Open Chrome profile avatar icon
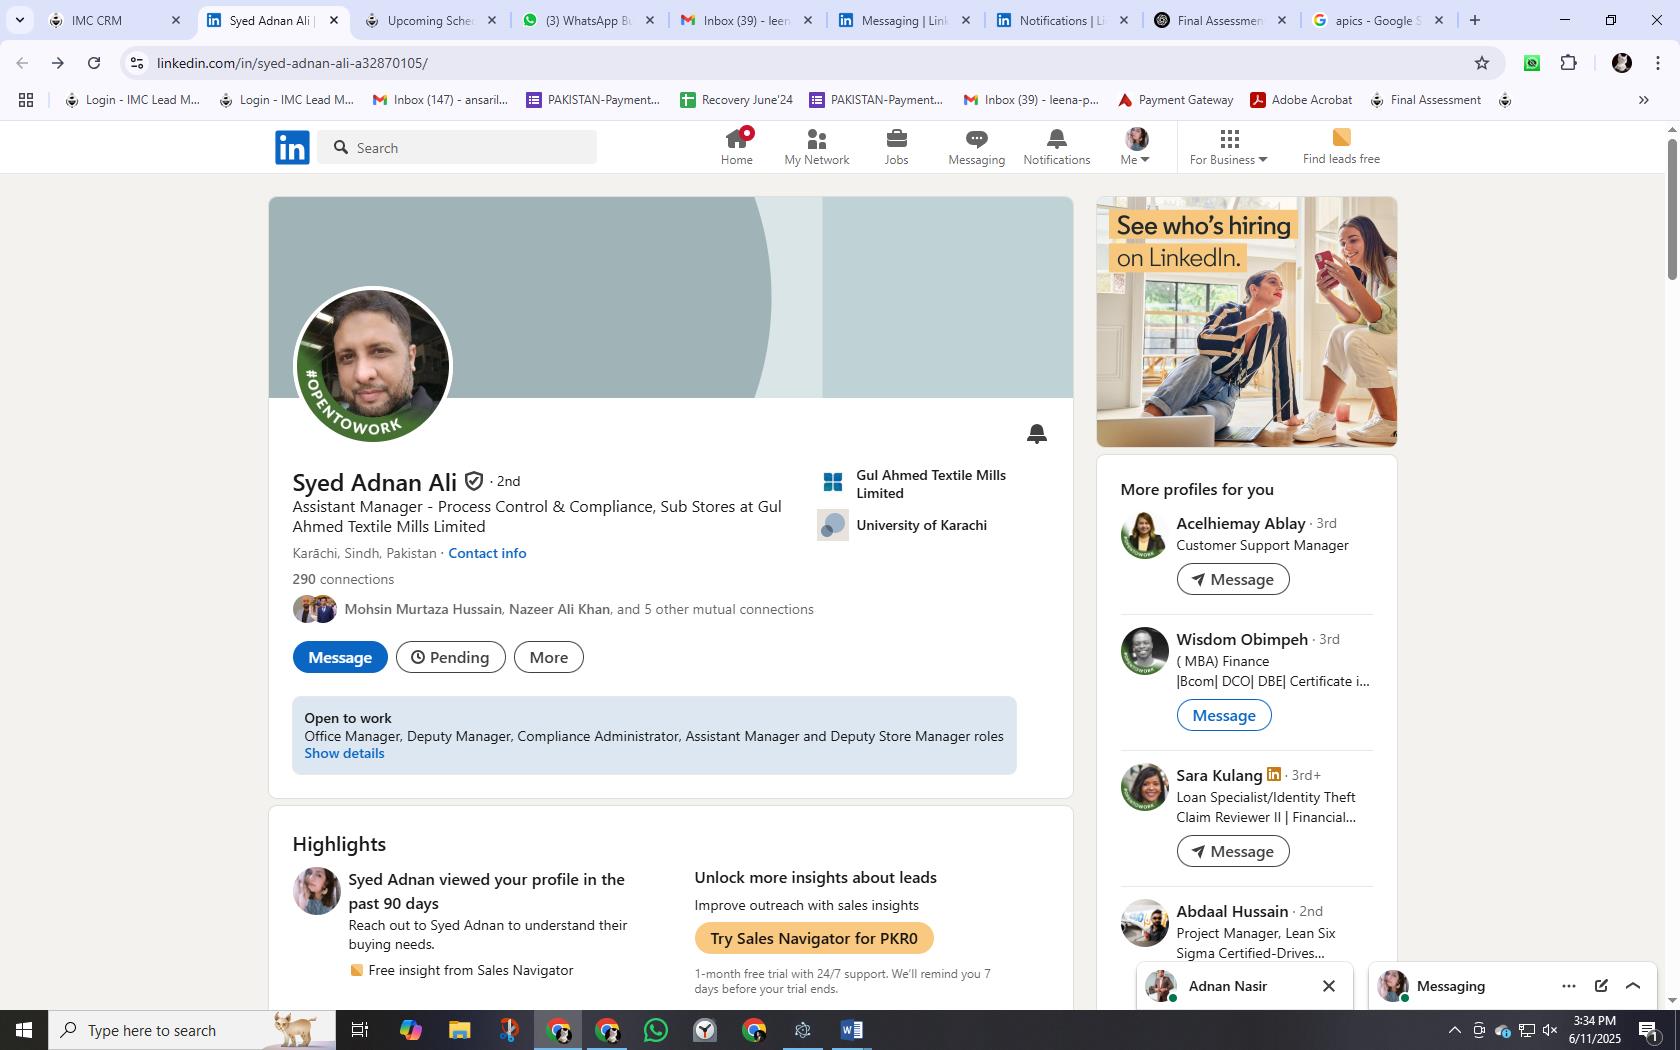 [x=1622, y=63]
